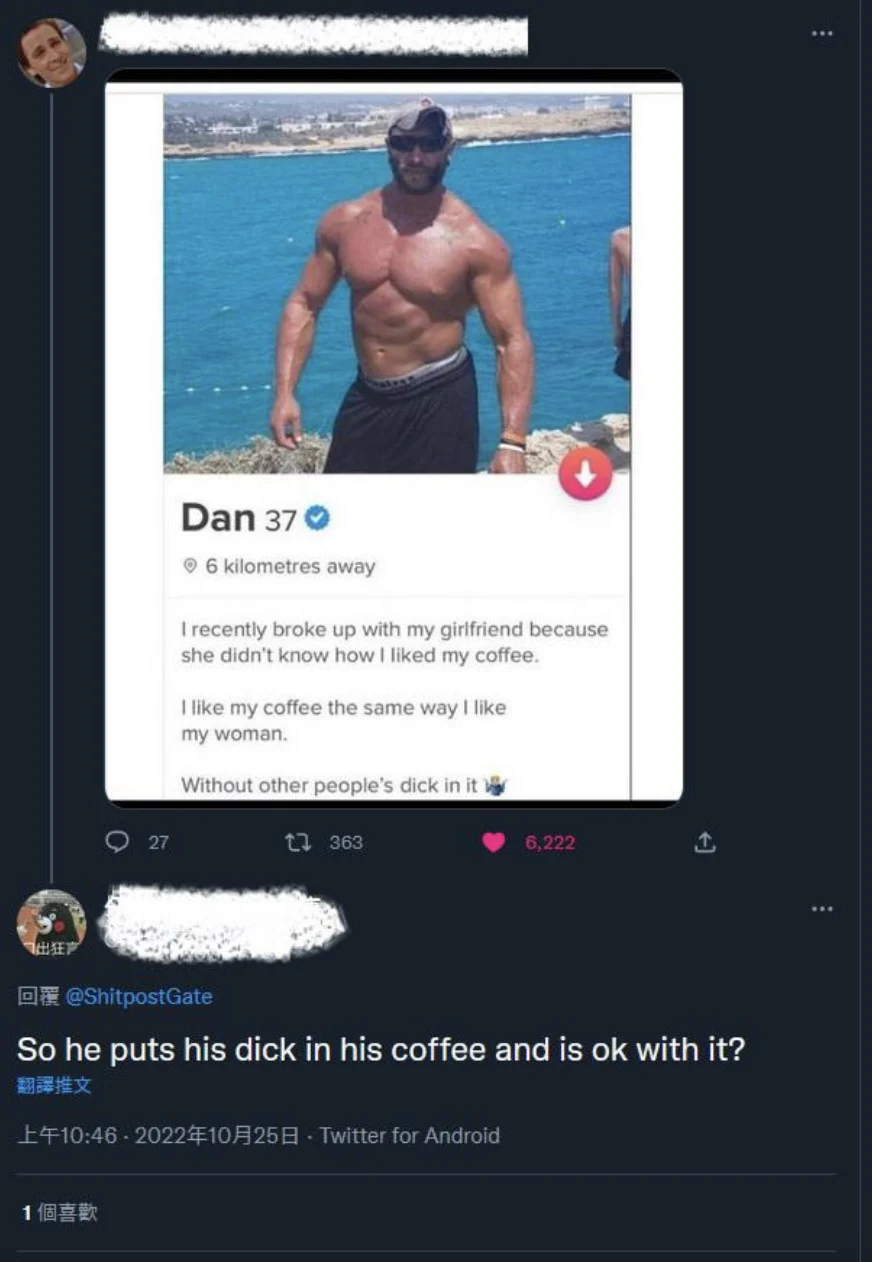This screenshot has width=872, height=1262.
Task: Click the Twitter for Android source link
Action: [409, 1135]
